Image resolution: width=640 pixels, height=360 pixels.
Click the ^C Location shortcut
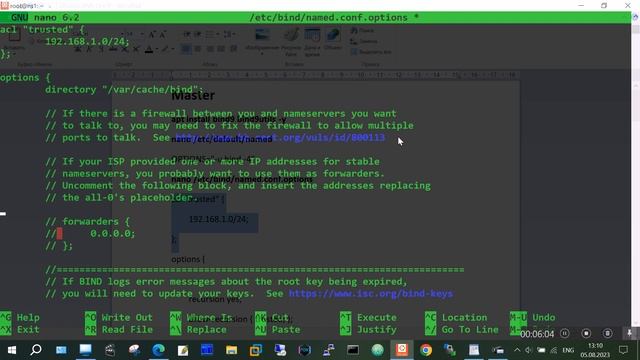[x=456, y=318]
